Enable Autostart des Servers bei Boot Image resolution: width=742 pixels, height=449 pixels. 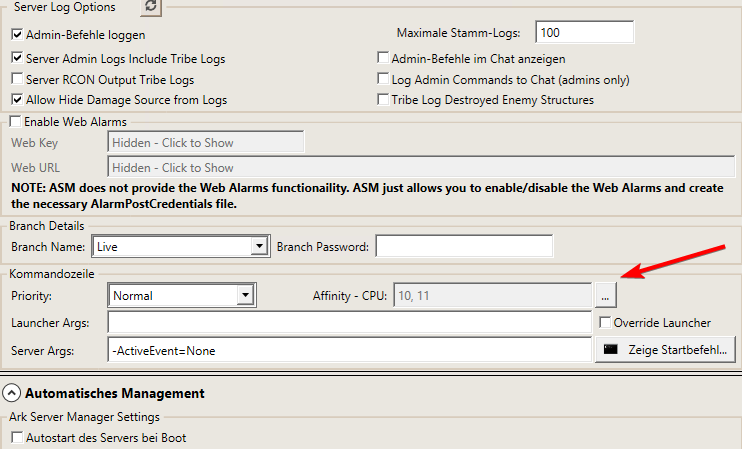tap(17, 438)
